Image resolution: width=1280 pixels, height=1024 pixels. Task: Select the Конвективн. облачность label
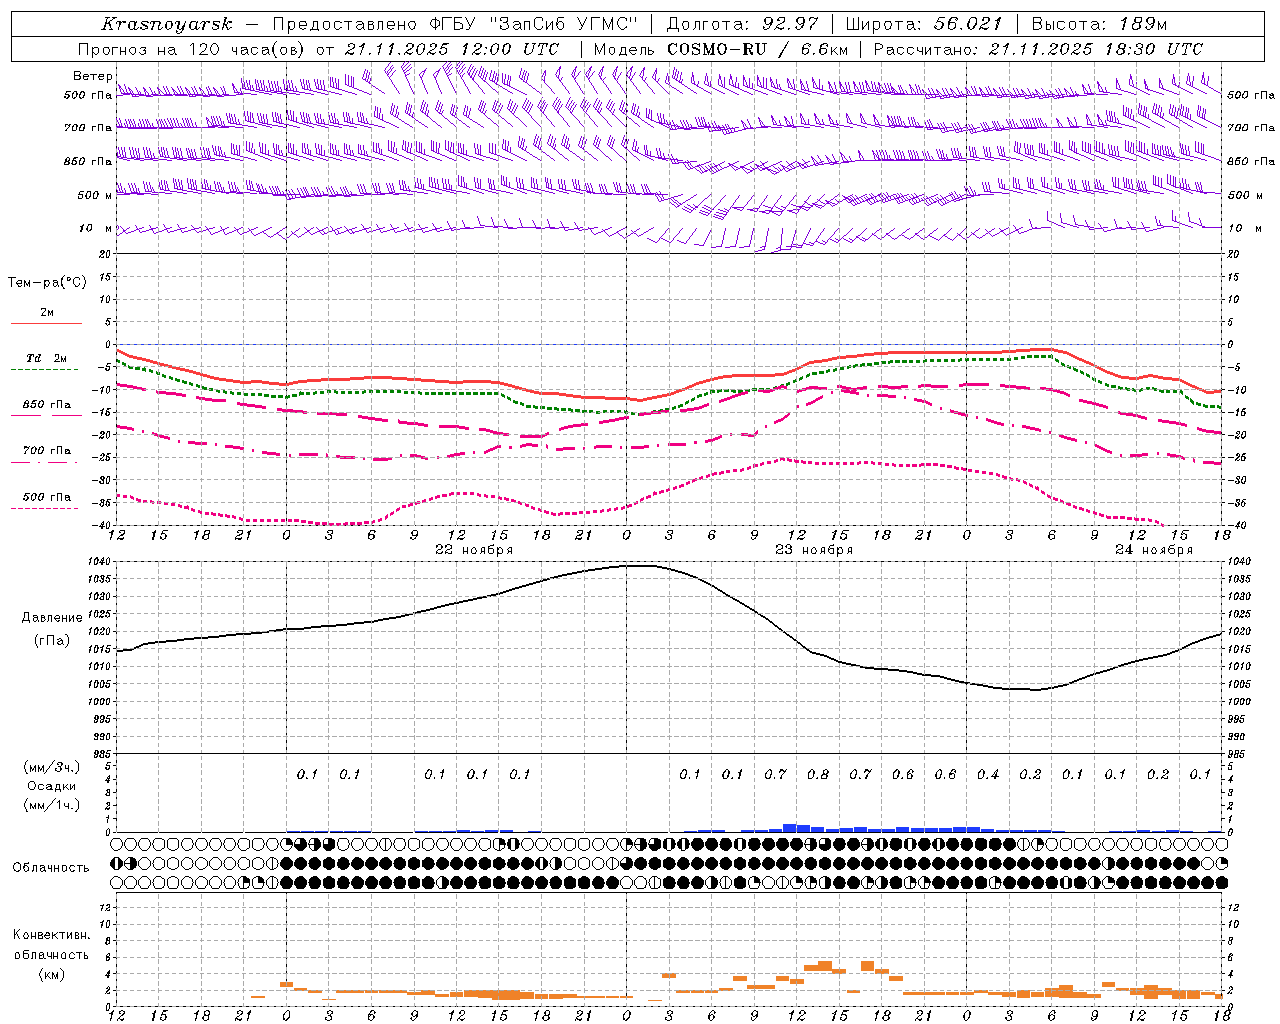pos(51,945)
